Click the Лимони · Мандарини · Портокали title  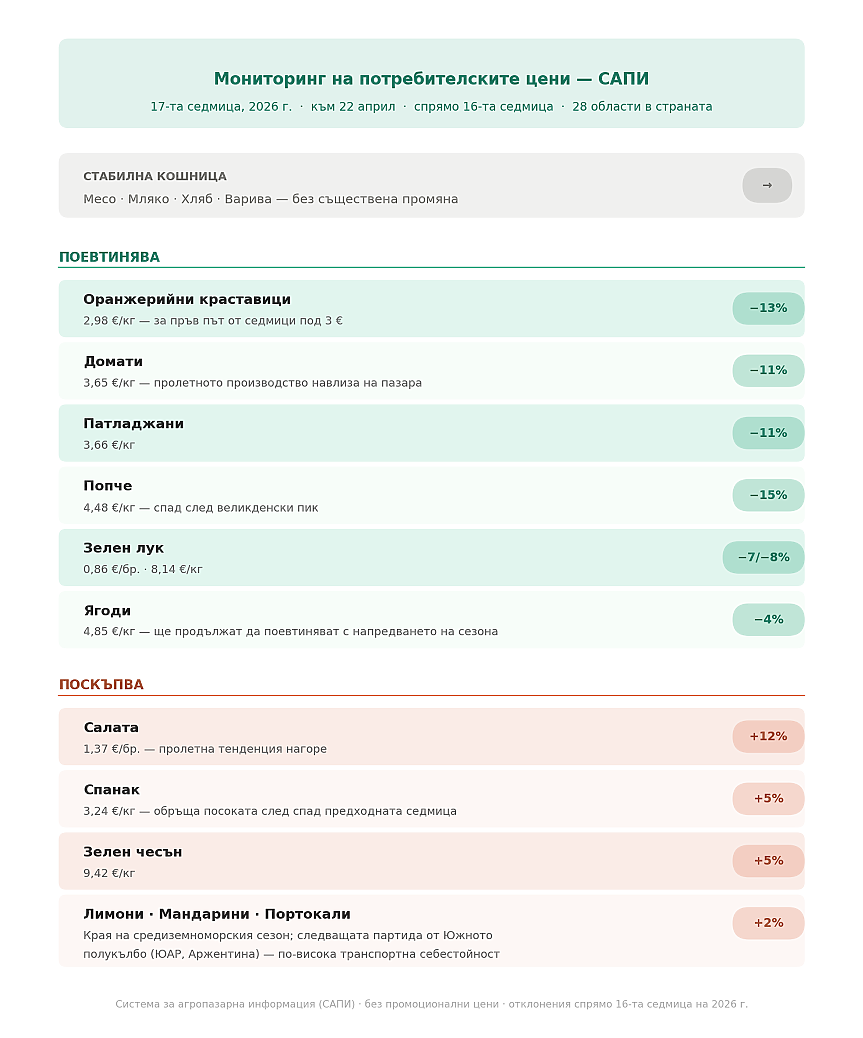217,914
